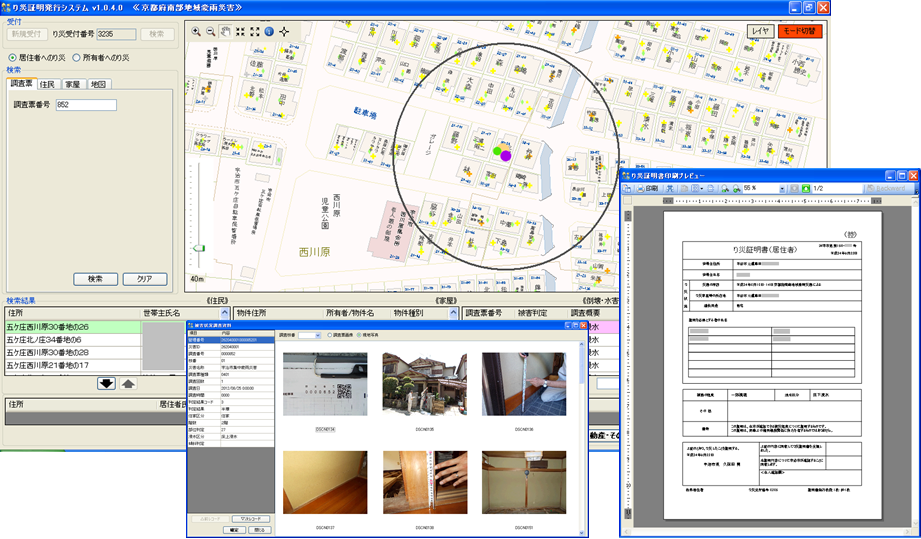The width and height of the screenshot is (921, 539).
Task: Click the black down arrow below results
Action: (106, 383)
